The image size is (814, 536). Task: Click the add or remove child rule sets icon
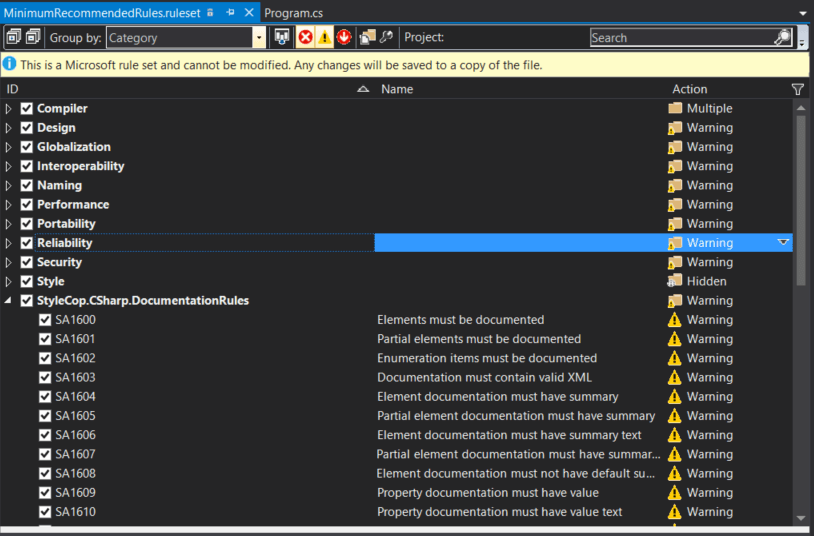[368, 37]
